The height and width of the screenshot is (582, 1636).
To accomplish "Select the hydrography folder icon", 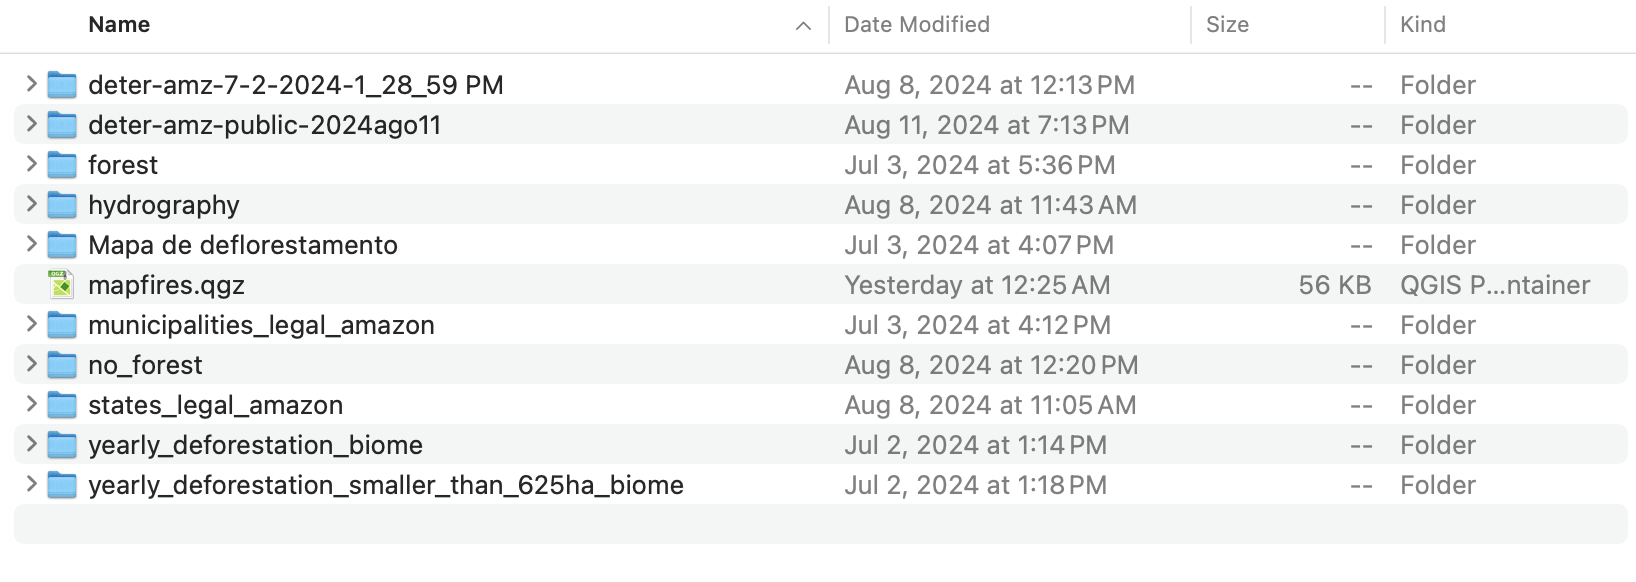I will [x=62, y=205].
